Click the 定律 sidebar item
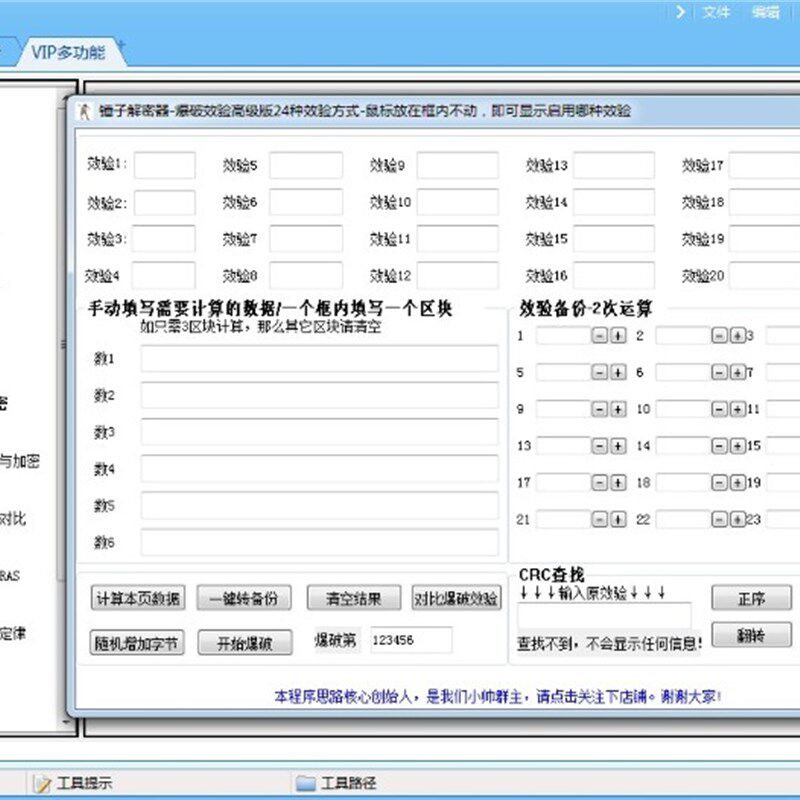This screenshot has width=800, height=800. click(13, 634)
